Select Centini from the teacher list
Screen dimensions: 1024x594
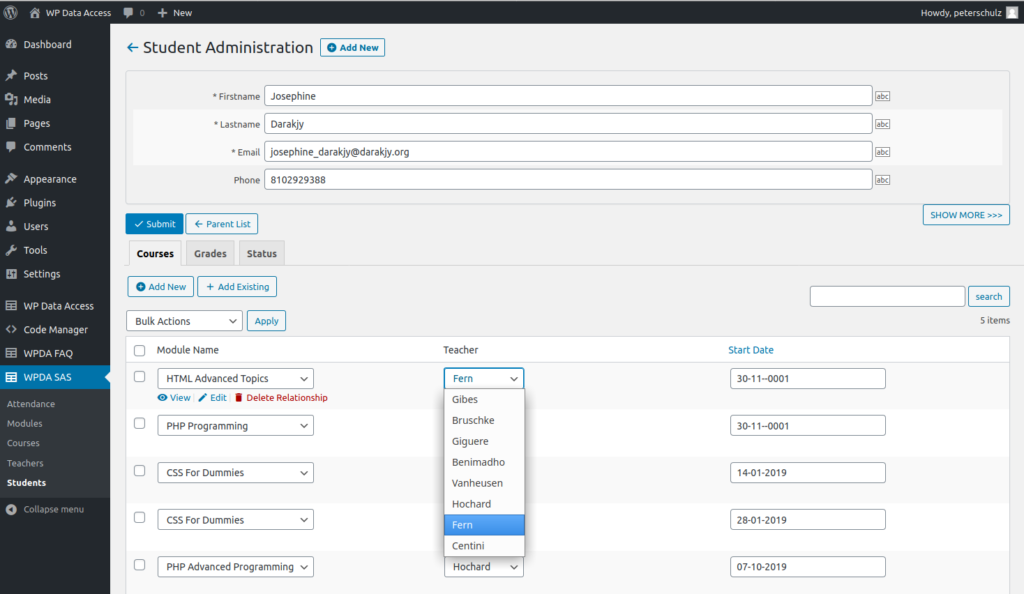tap(484, 546)
